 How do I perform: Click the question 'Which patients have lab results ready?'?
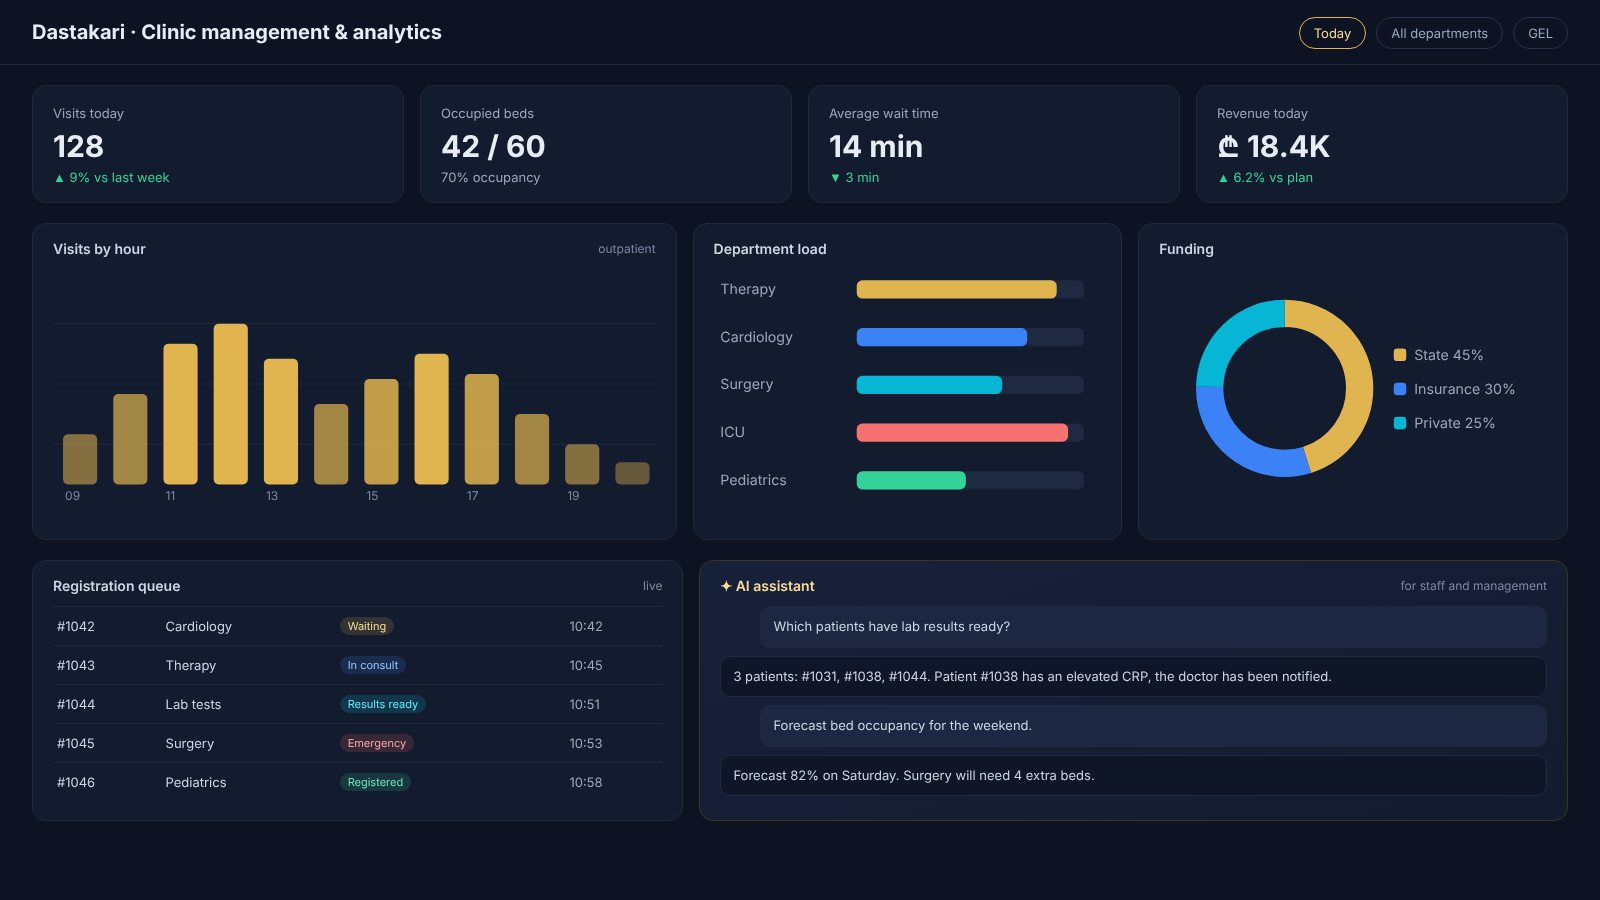[x=1153, y=627]
